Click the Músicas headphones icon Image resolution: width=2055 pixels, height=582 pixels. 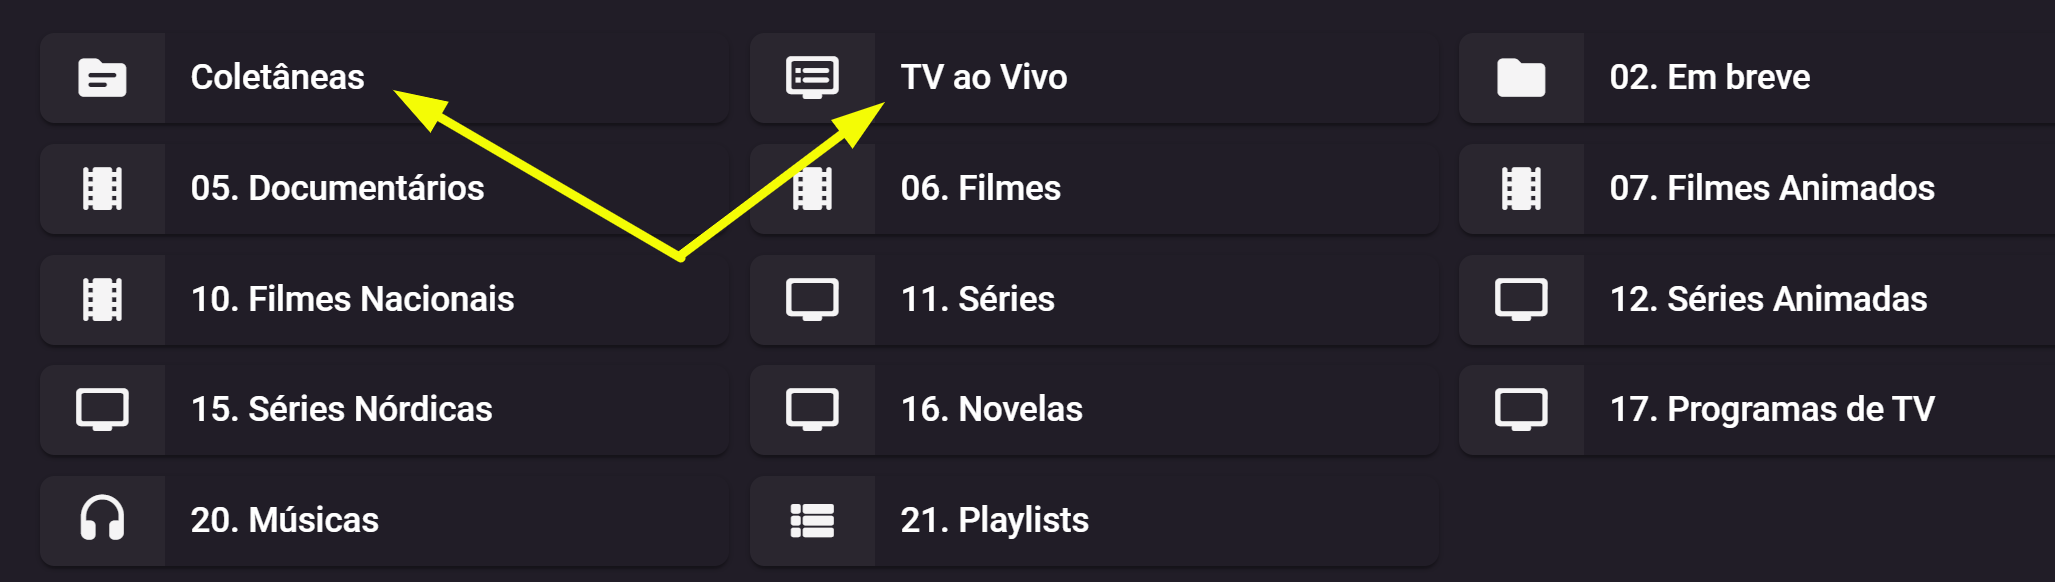coord(102,520)
